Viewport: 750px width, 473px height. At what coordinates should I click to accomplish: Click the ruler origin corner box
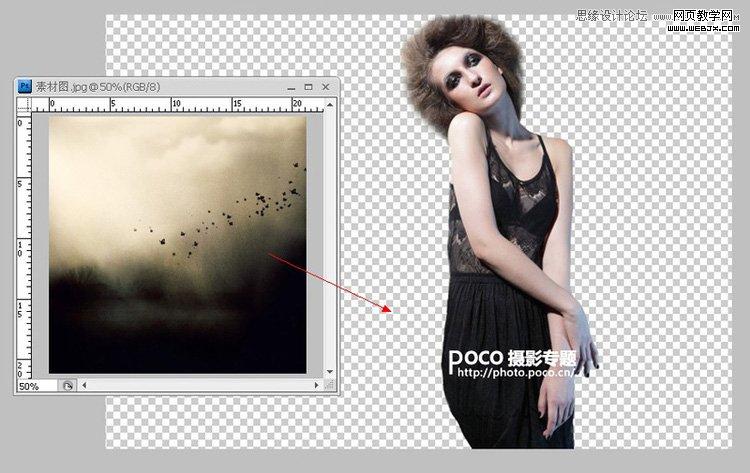(x=24, y=104)
